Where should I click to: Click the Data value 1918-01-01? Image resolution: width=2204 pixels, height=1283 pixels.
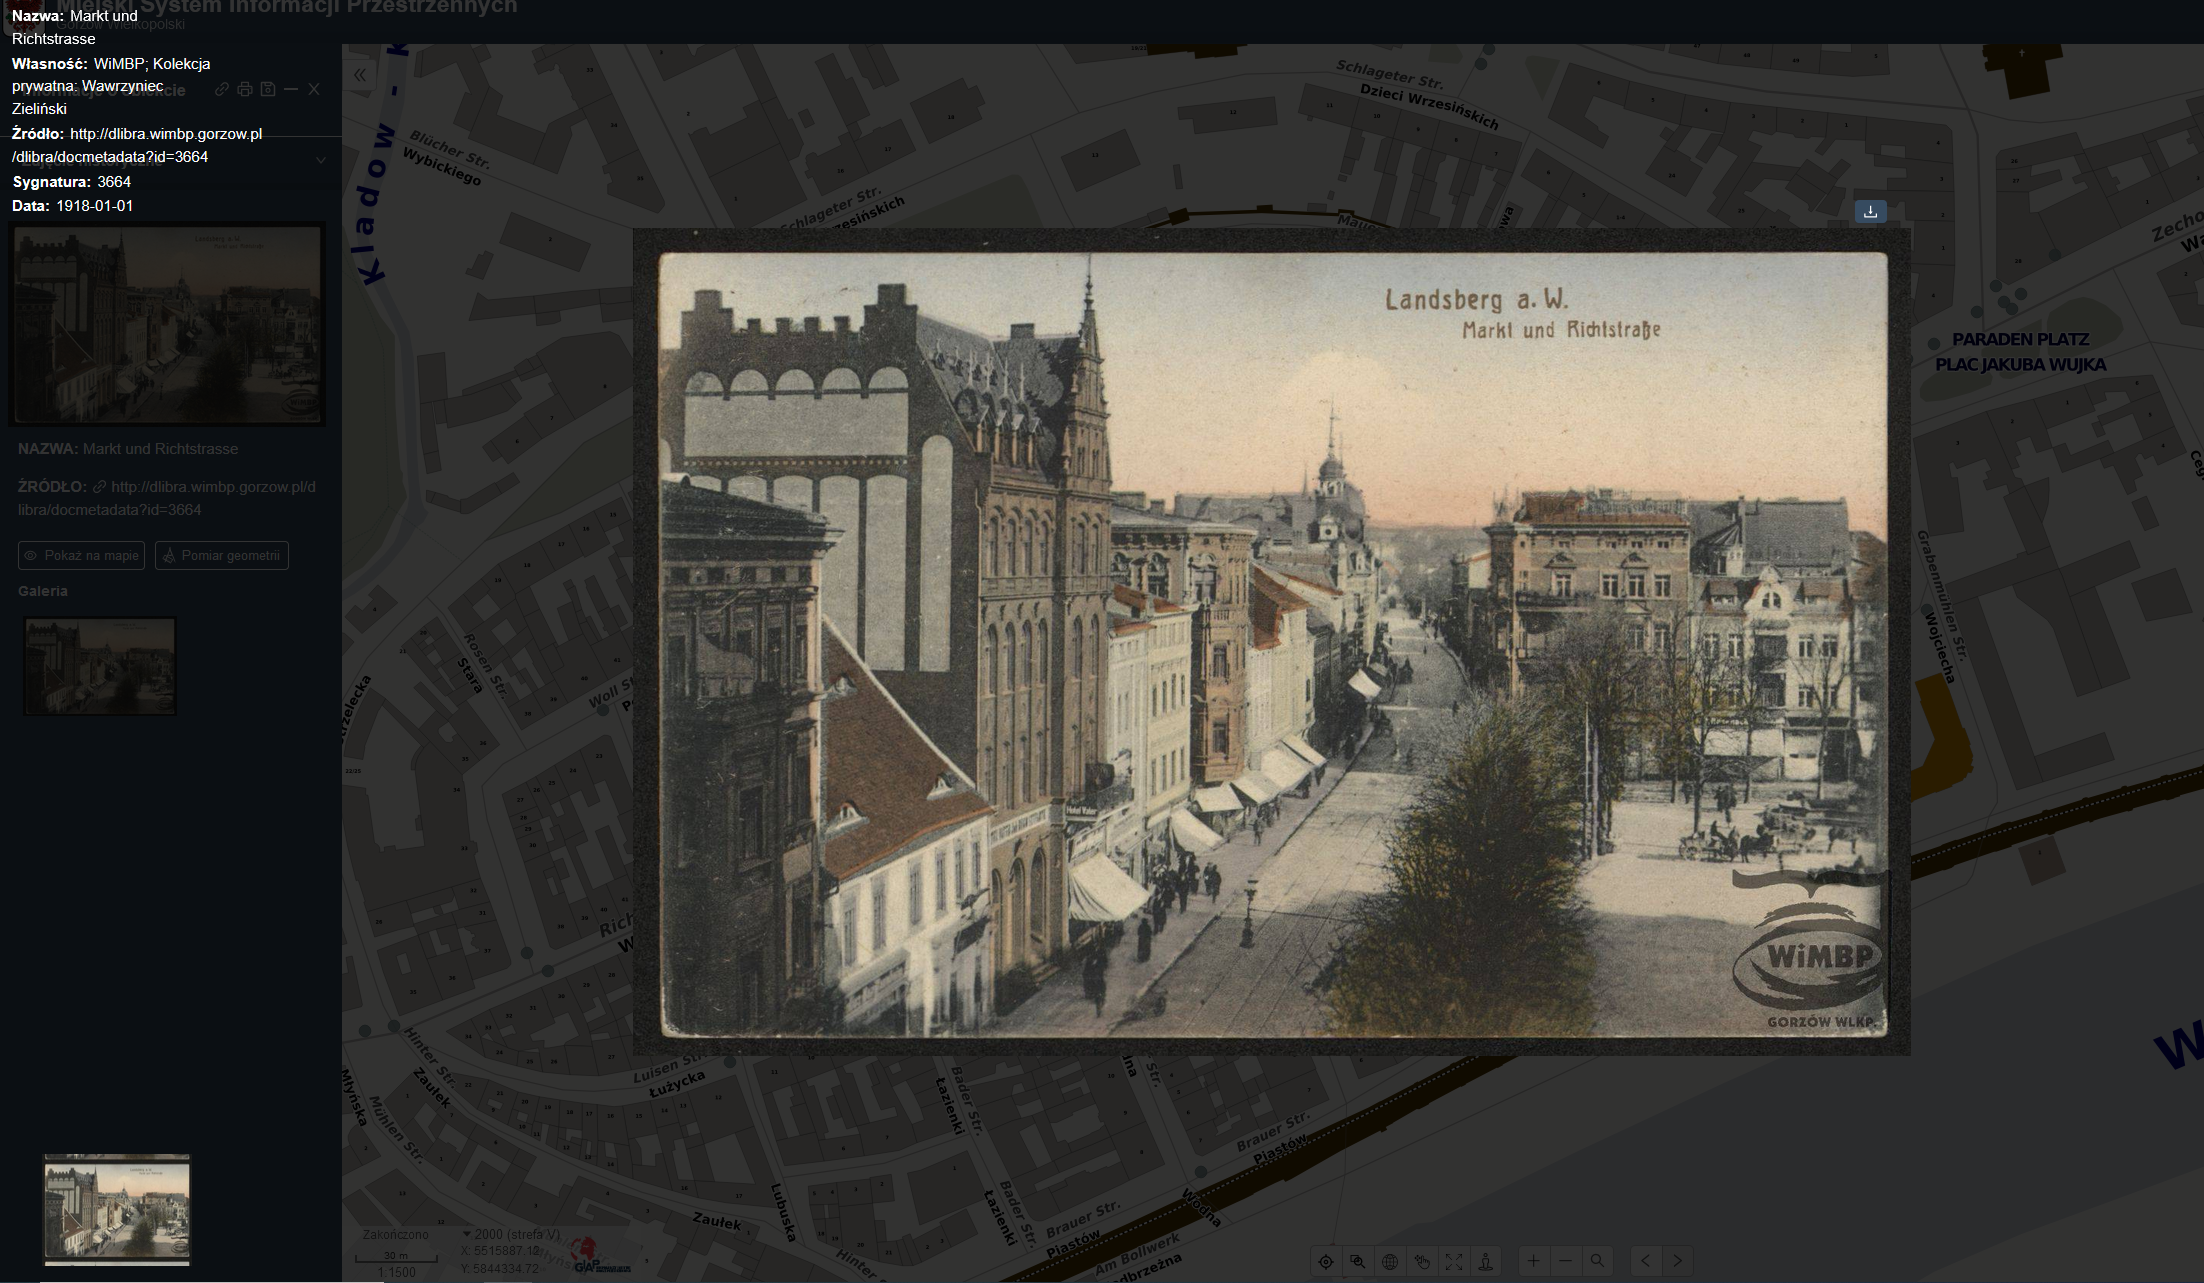tap(95, 206)
